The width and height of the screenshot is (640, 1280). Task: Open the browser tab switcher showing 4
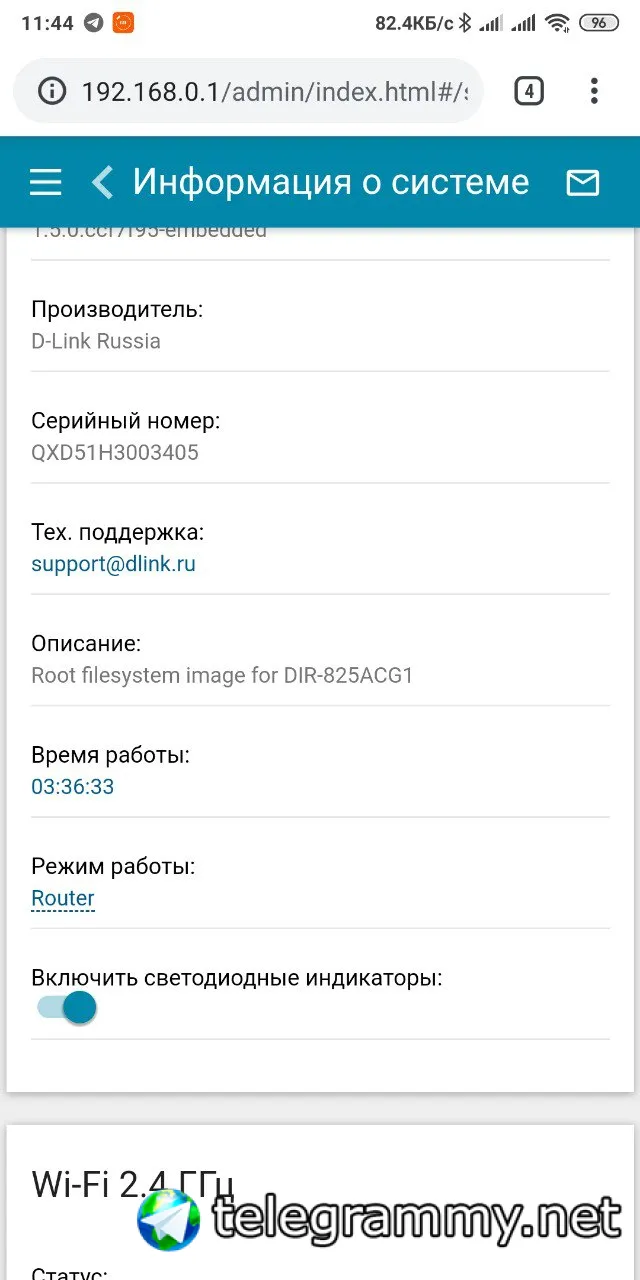(529, 92)
